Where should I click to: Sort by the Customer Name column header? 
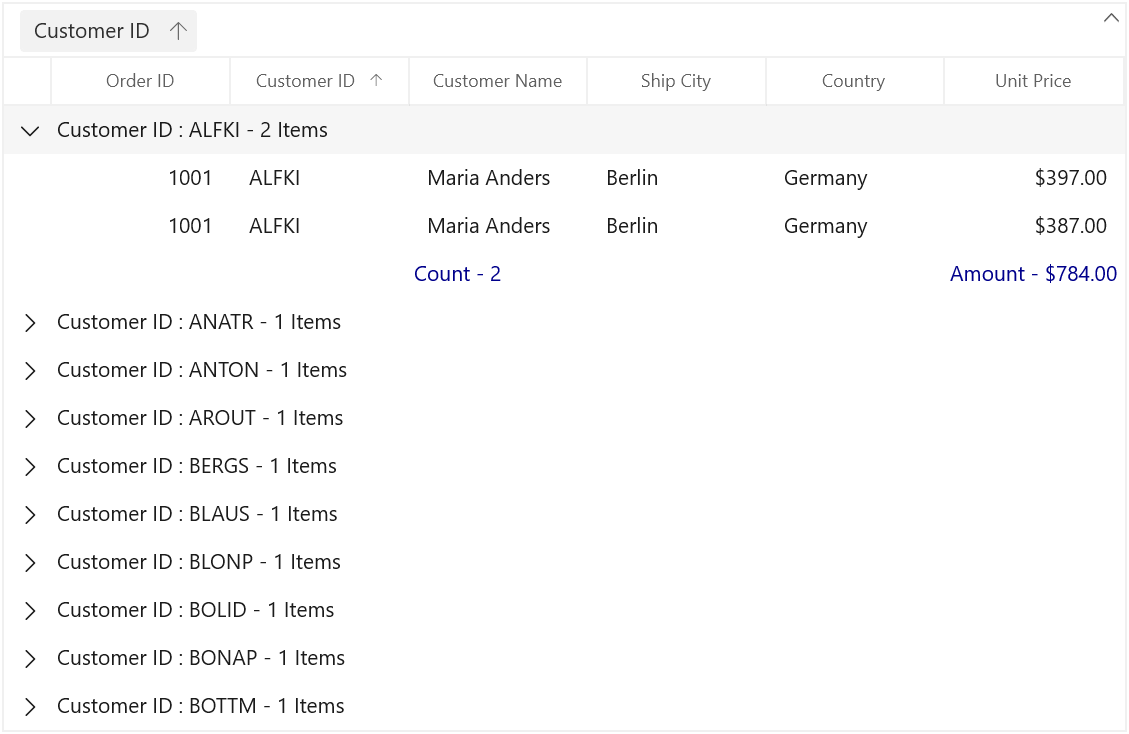pyautogui.click(x=498, y=81)
